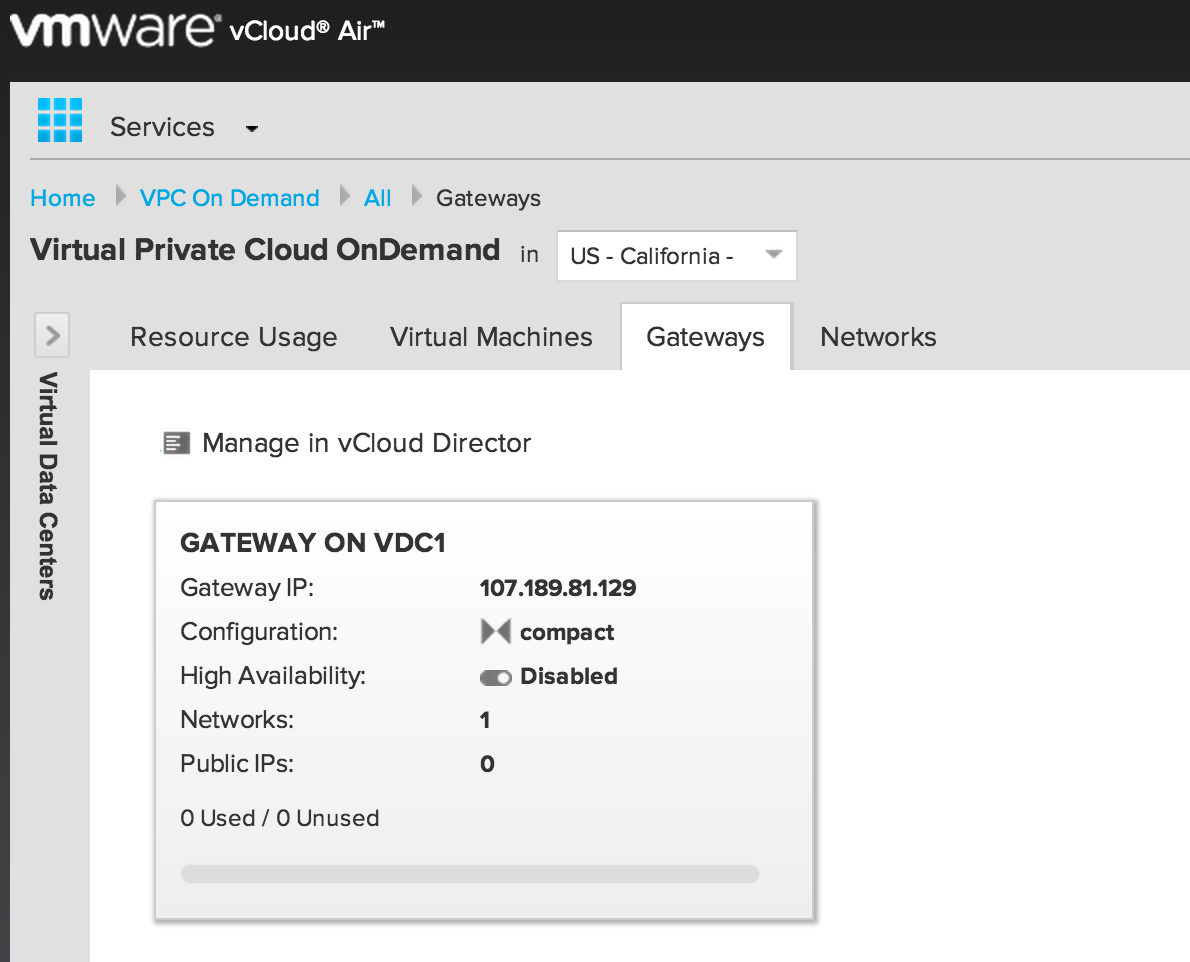Open the Services dropdown arrow
Viewport: 1190px width, 962px height.
tap(252, 129)
